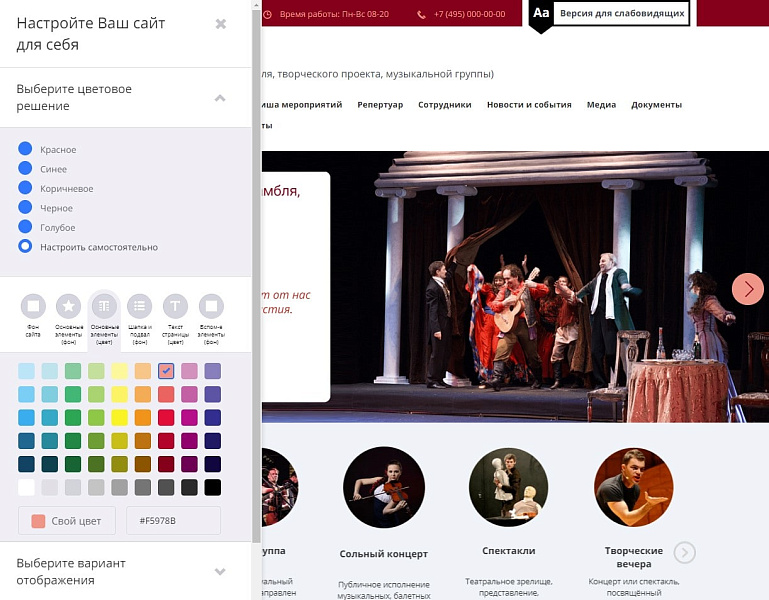Click 'Версия для слабовидящих' button
The width and height of the screenshot is (769, 600).
pyautogui.click(x=621, y=13)
